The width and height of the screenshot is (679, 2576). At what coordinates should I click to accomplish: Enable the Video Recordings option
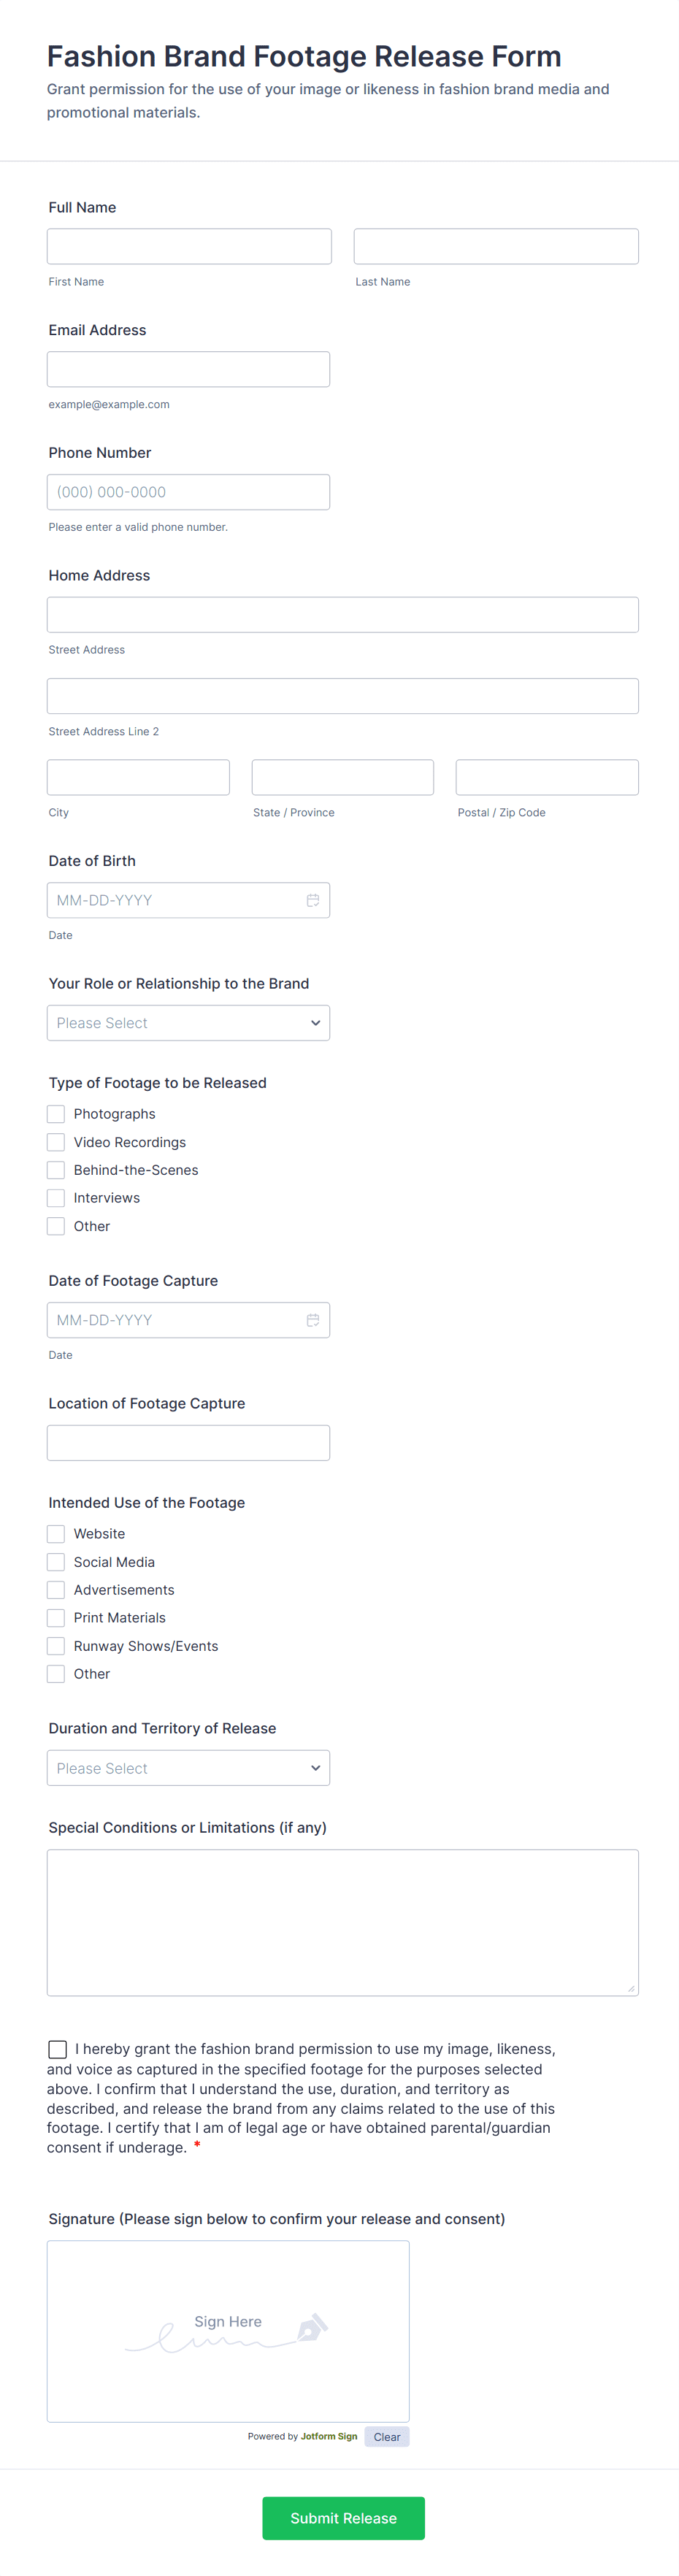click(56, 1141)
